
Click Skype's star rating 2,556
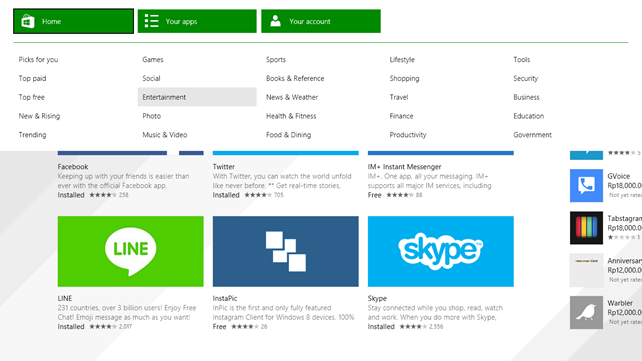[421, 327]
